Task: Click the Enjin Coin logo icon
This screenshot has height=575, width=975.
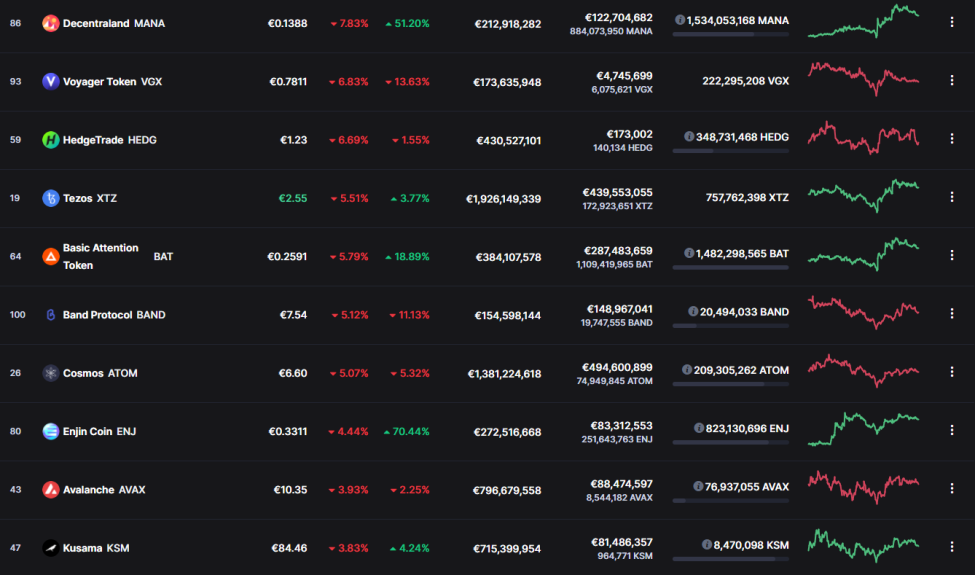Action: pyautogui.click(x=50, y=431)
